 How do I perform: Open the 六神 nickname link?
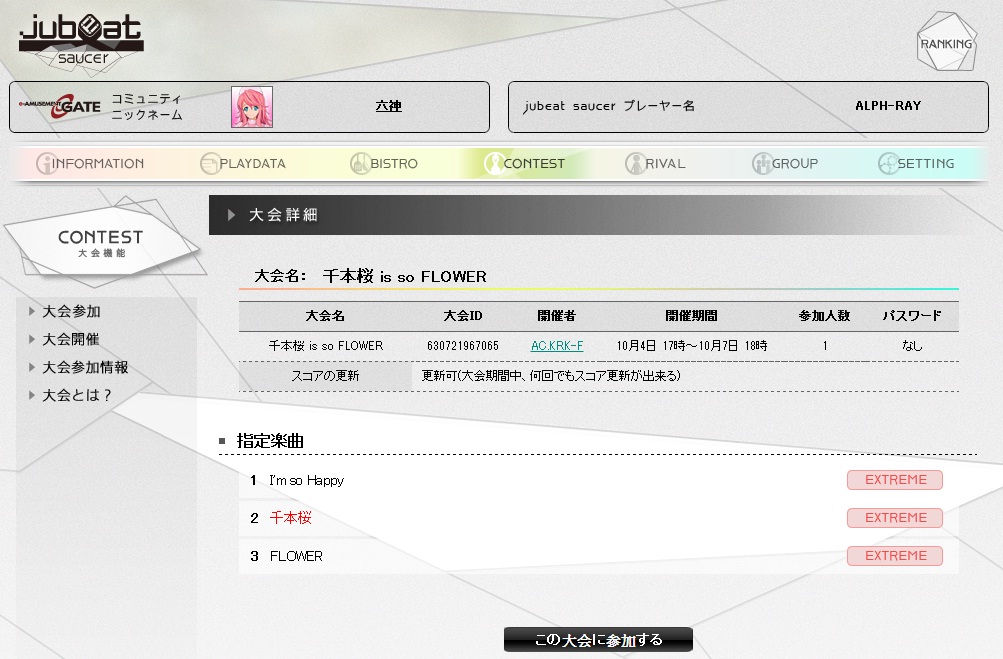[388, 106]
